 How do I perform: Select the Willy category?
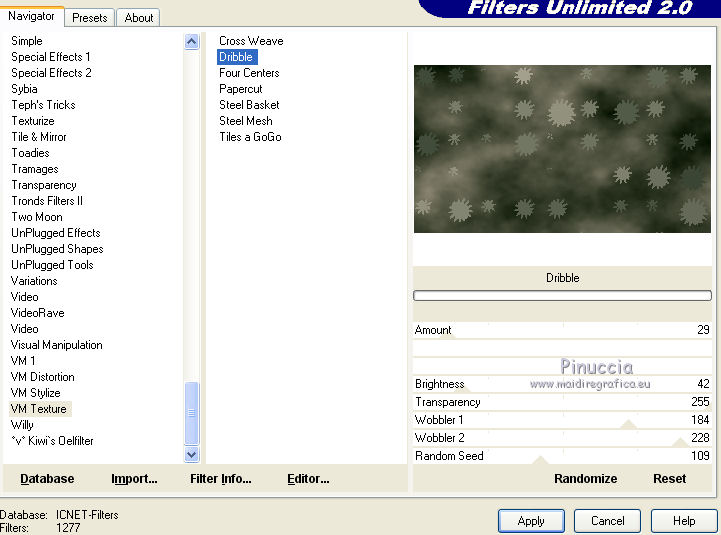[22, 425]
